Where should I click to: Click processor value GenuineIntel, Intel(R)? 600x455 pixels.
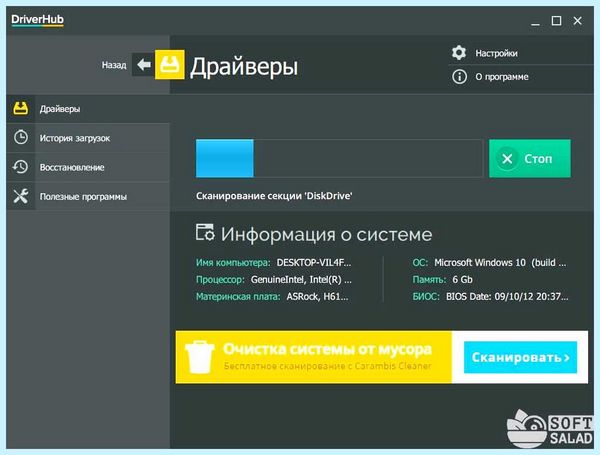tap(301, 280)
